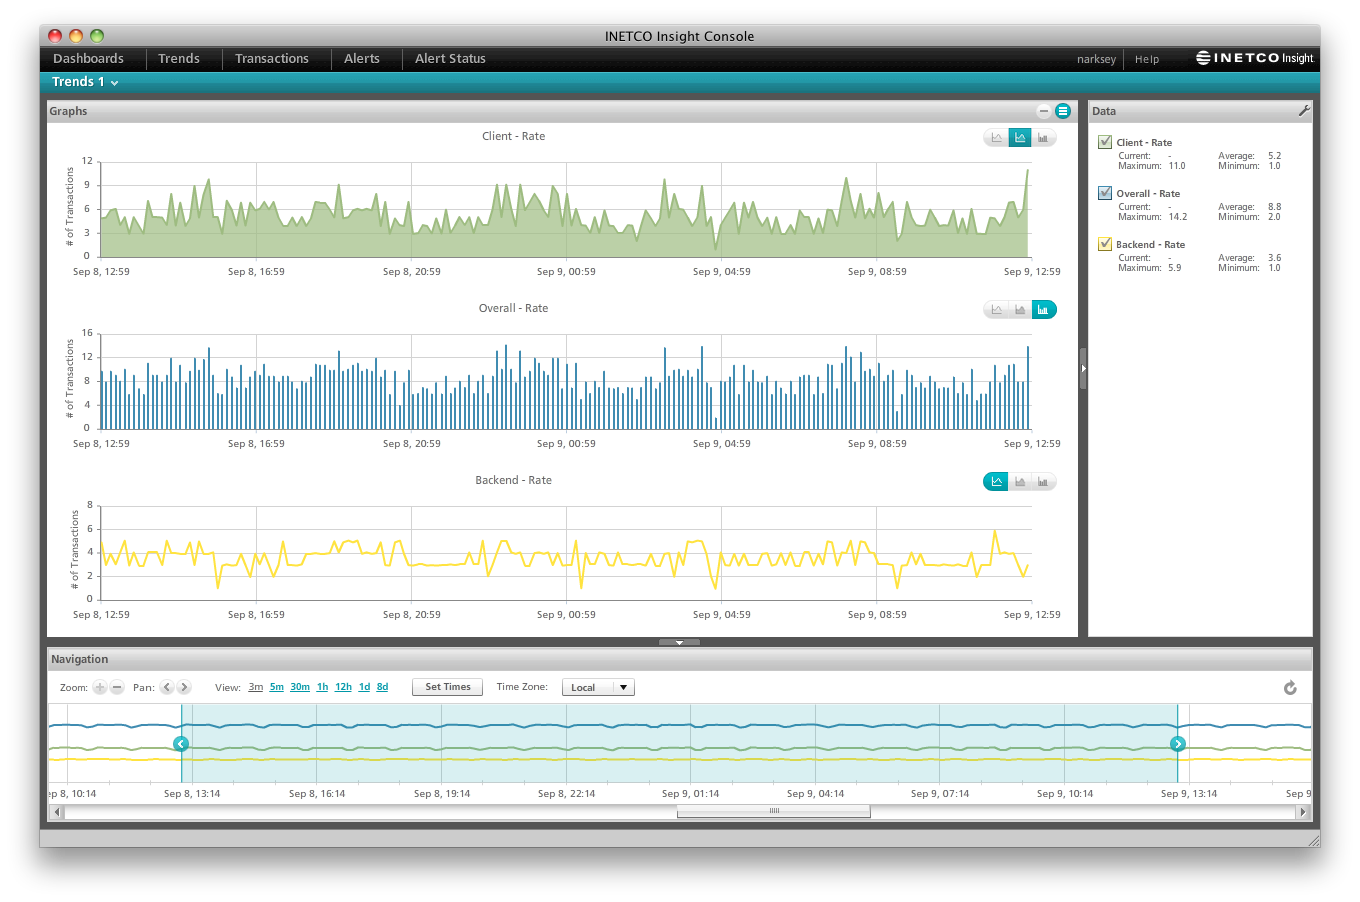Pan the timeline left
1360x902 pixels.
(x=167, y=687)
